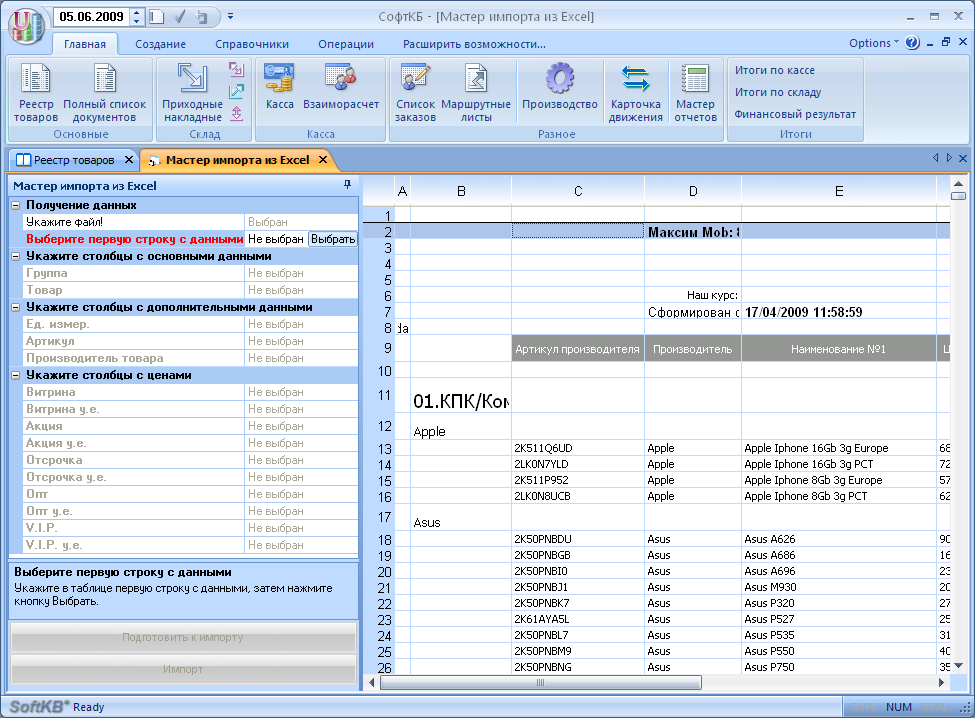Image resolution: width=975 pixels, height=718 pixels.
Task: Open the Операции ribbon tab
Action: [346, 44]
